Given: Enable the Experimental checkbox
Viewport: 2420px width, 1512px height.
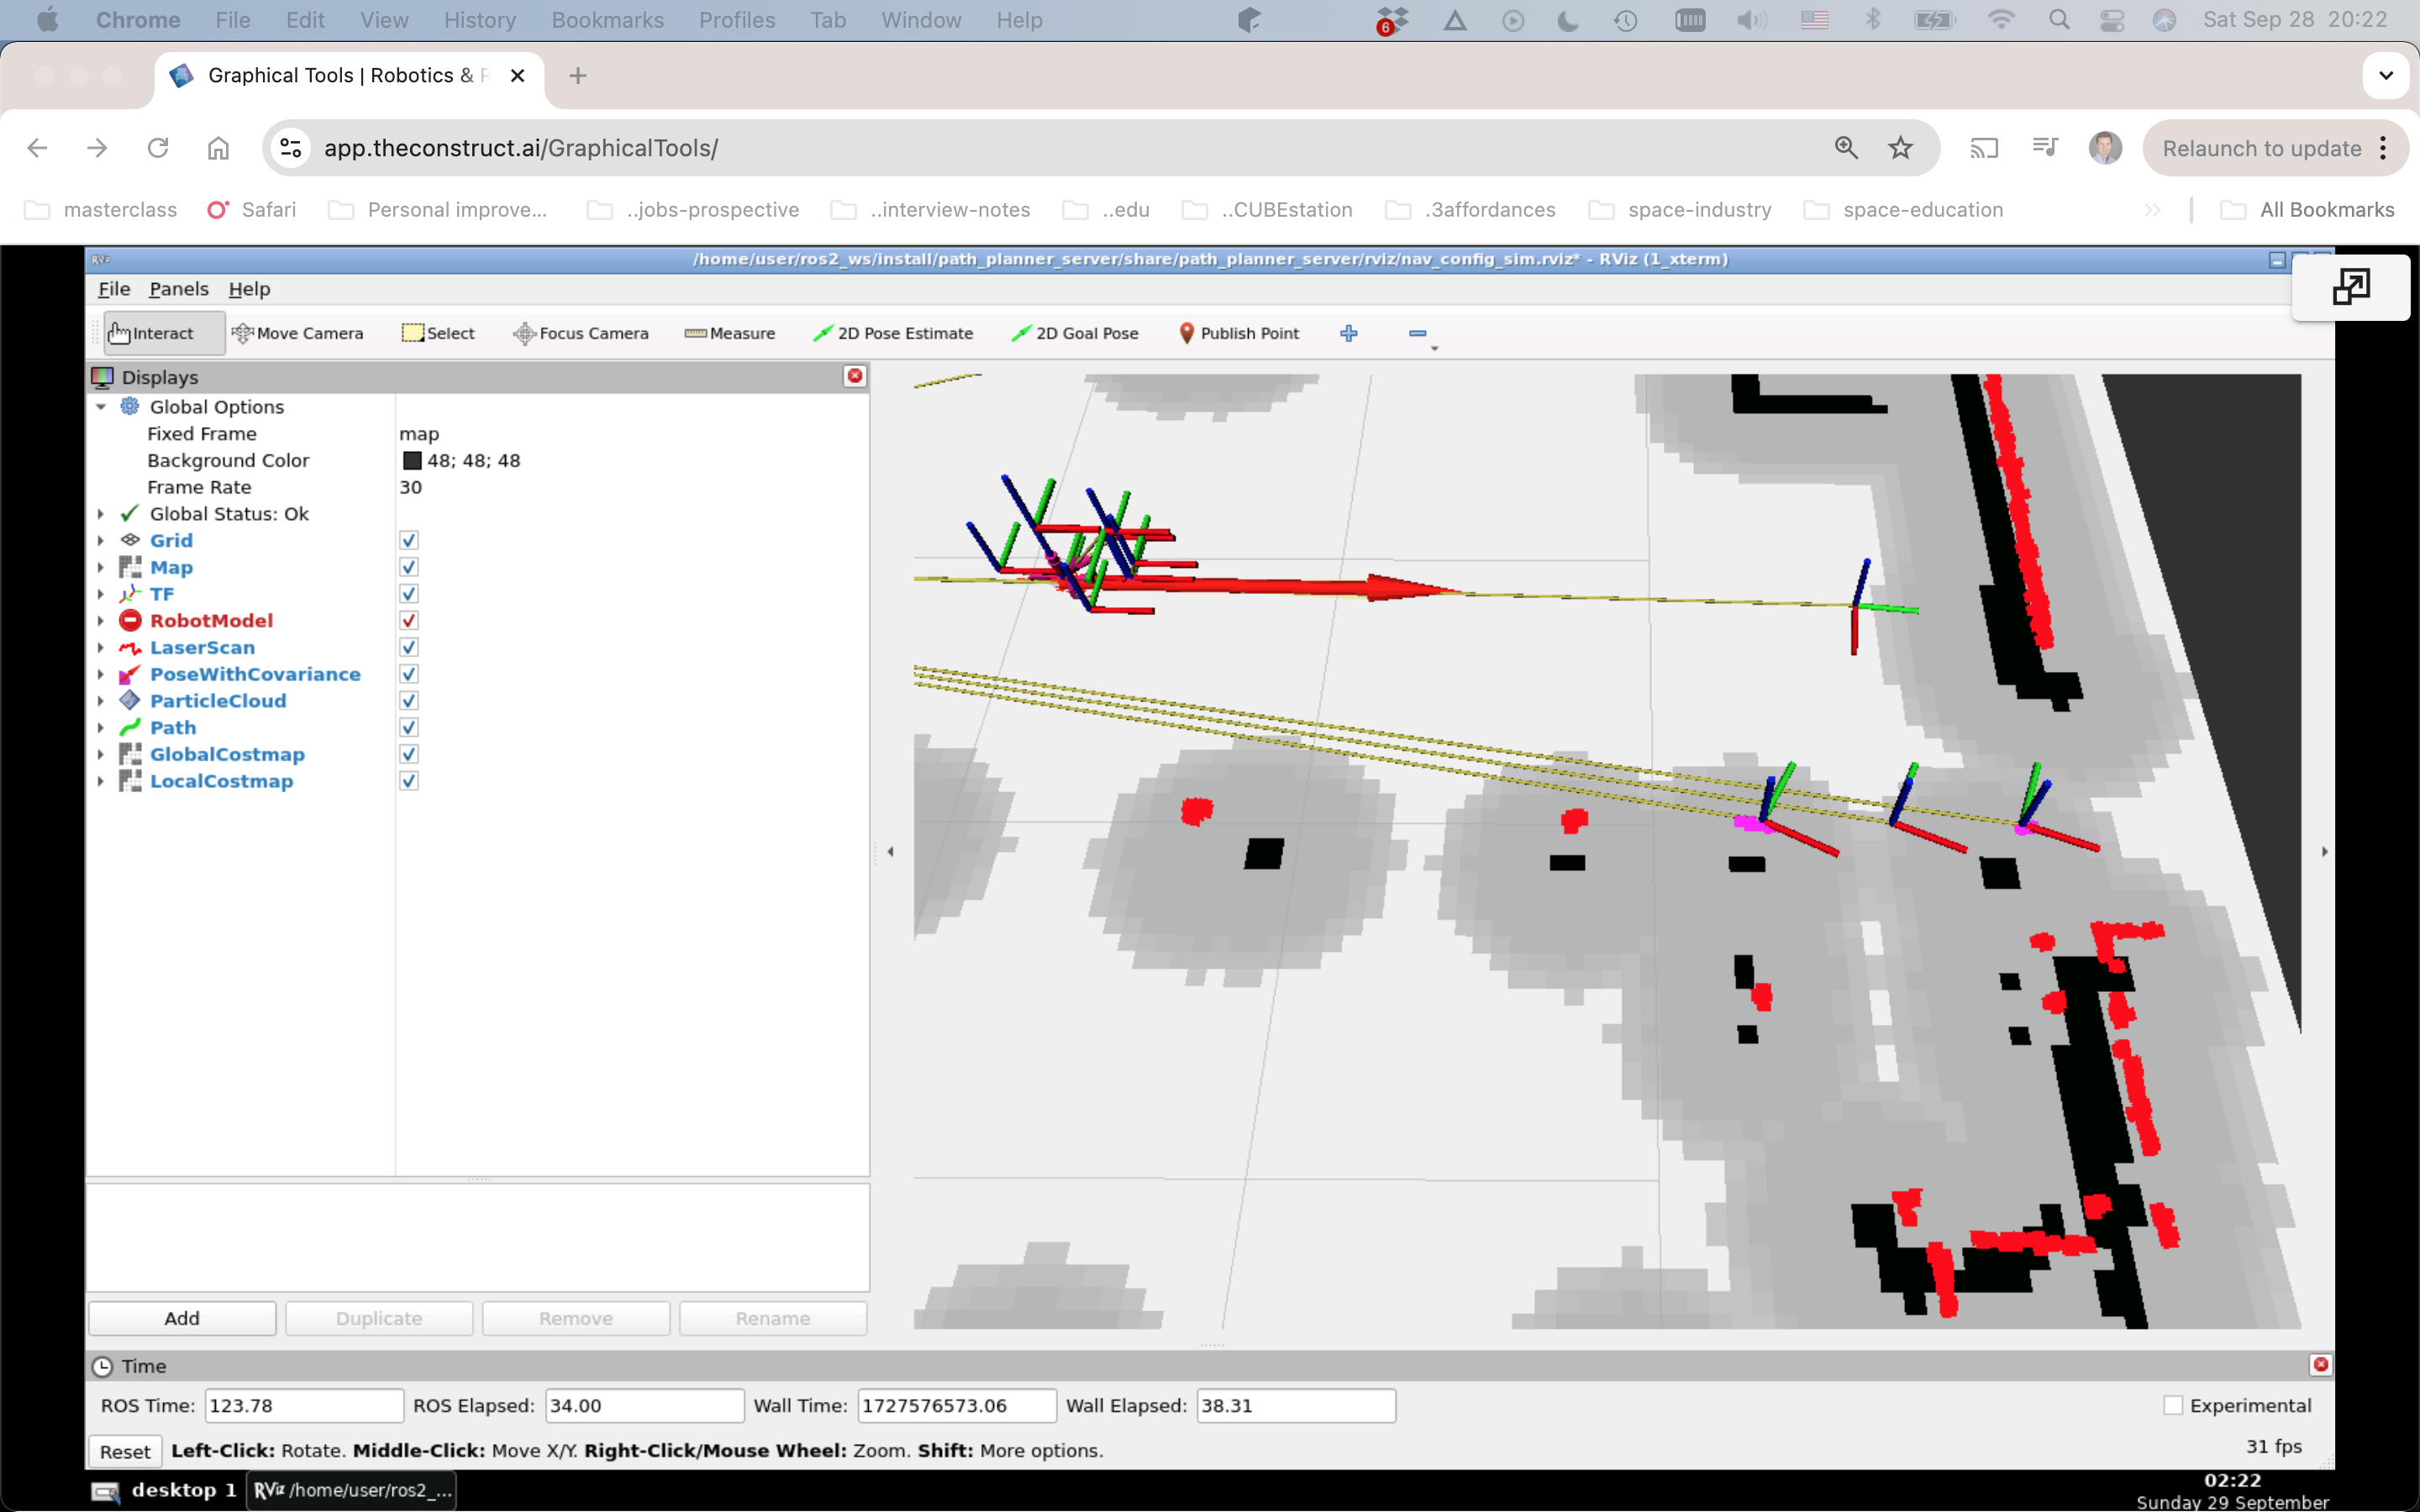Looking at the screenshot, I should coord(2172,1405).
